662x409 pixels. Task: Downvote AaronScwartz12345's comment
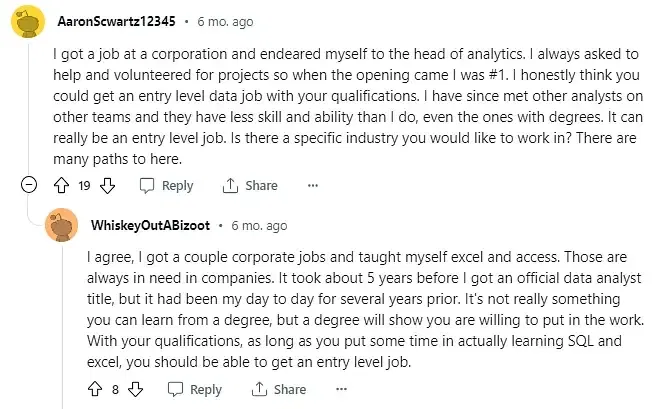coord(108,185)
